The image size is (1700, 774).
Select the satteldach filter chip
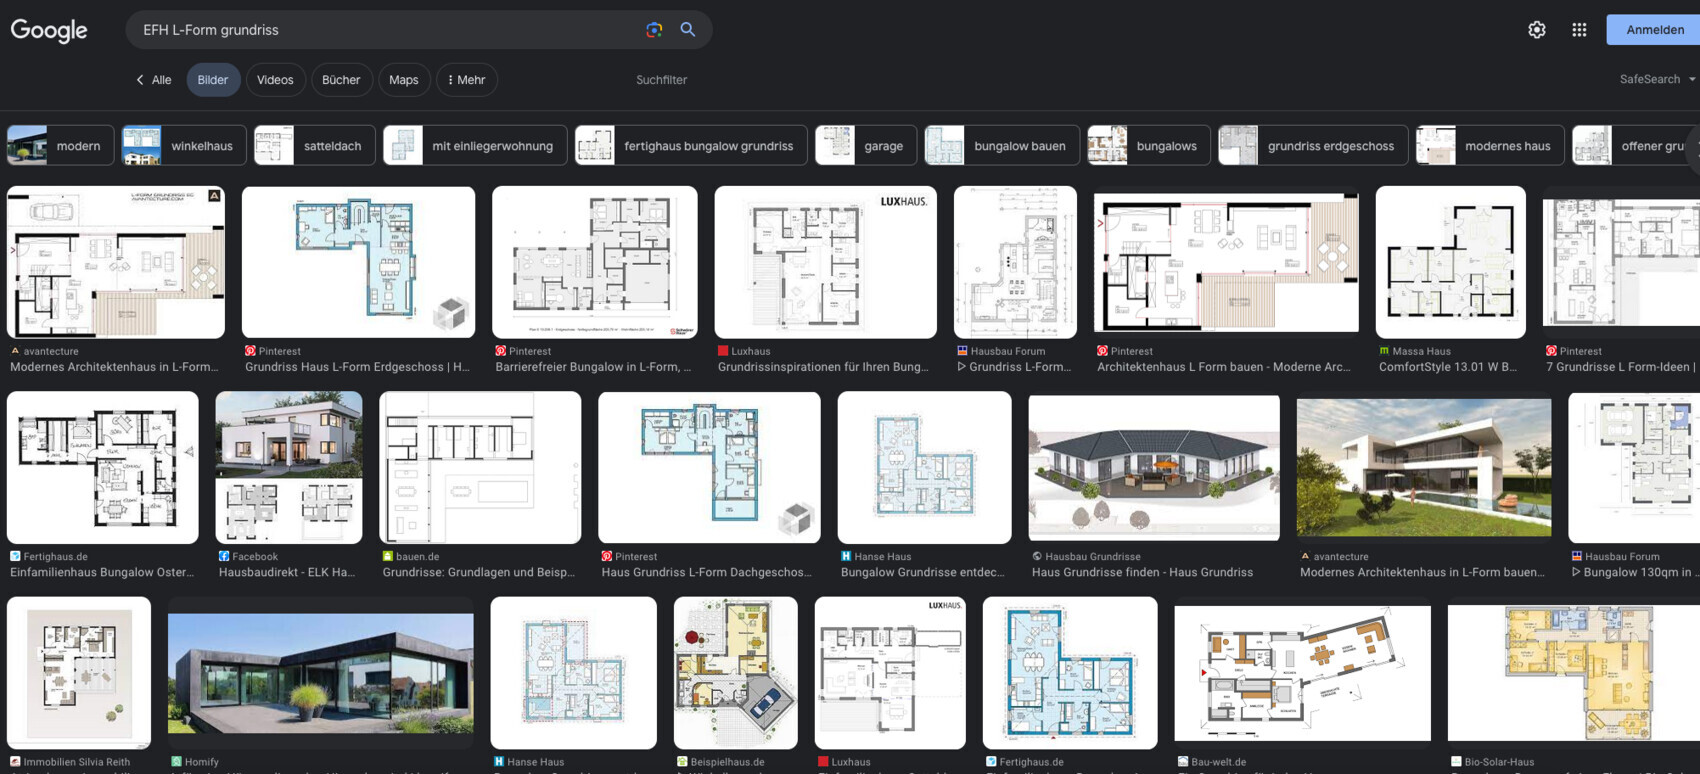coord(315,146)
